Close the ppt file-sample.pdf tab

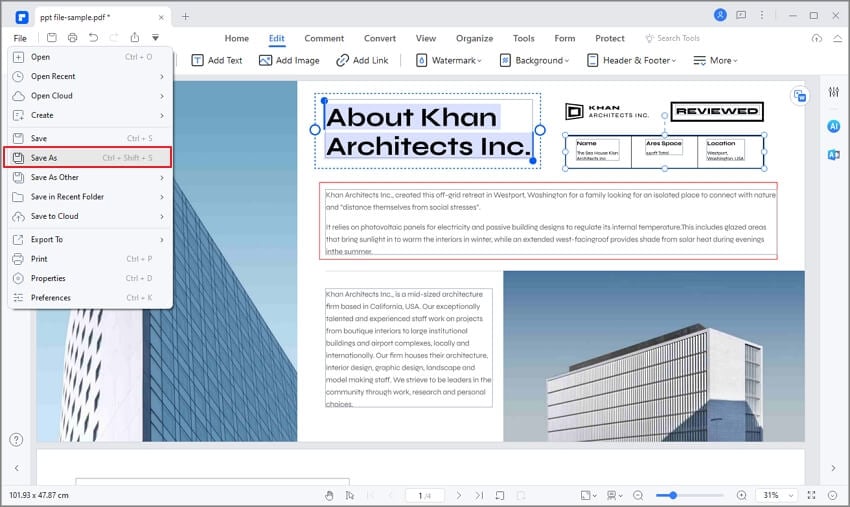(x=161, y=17)
